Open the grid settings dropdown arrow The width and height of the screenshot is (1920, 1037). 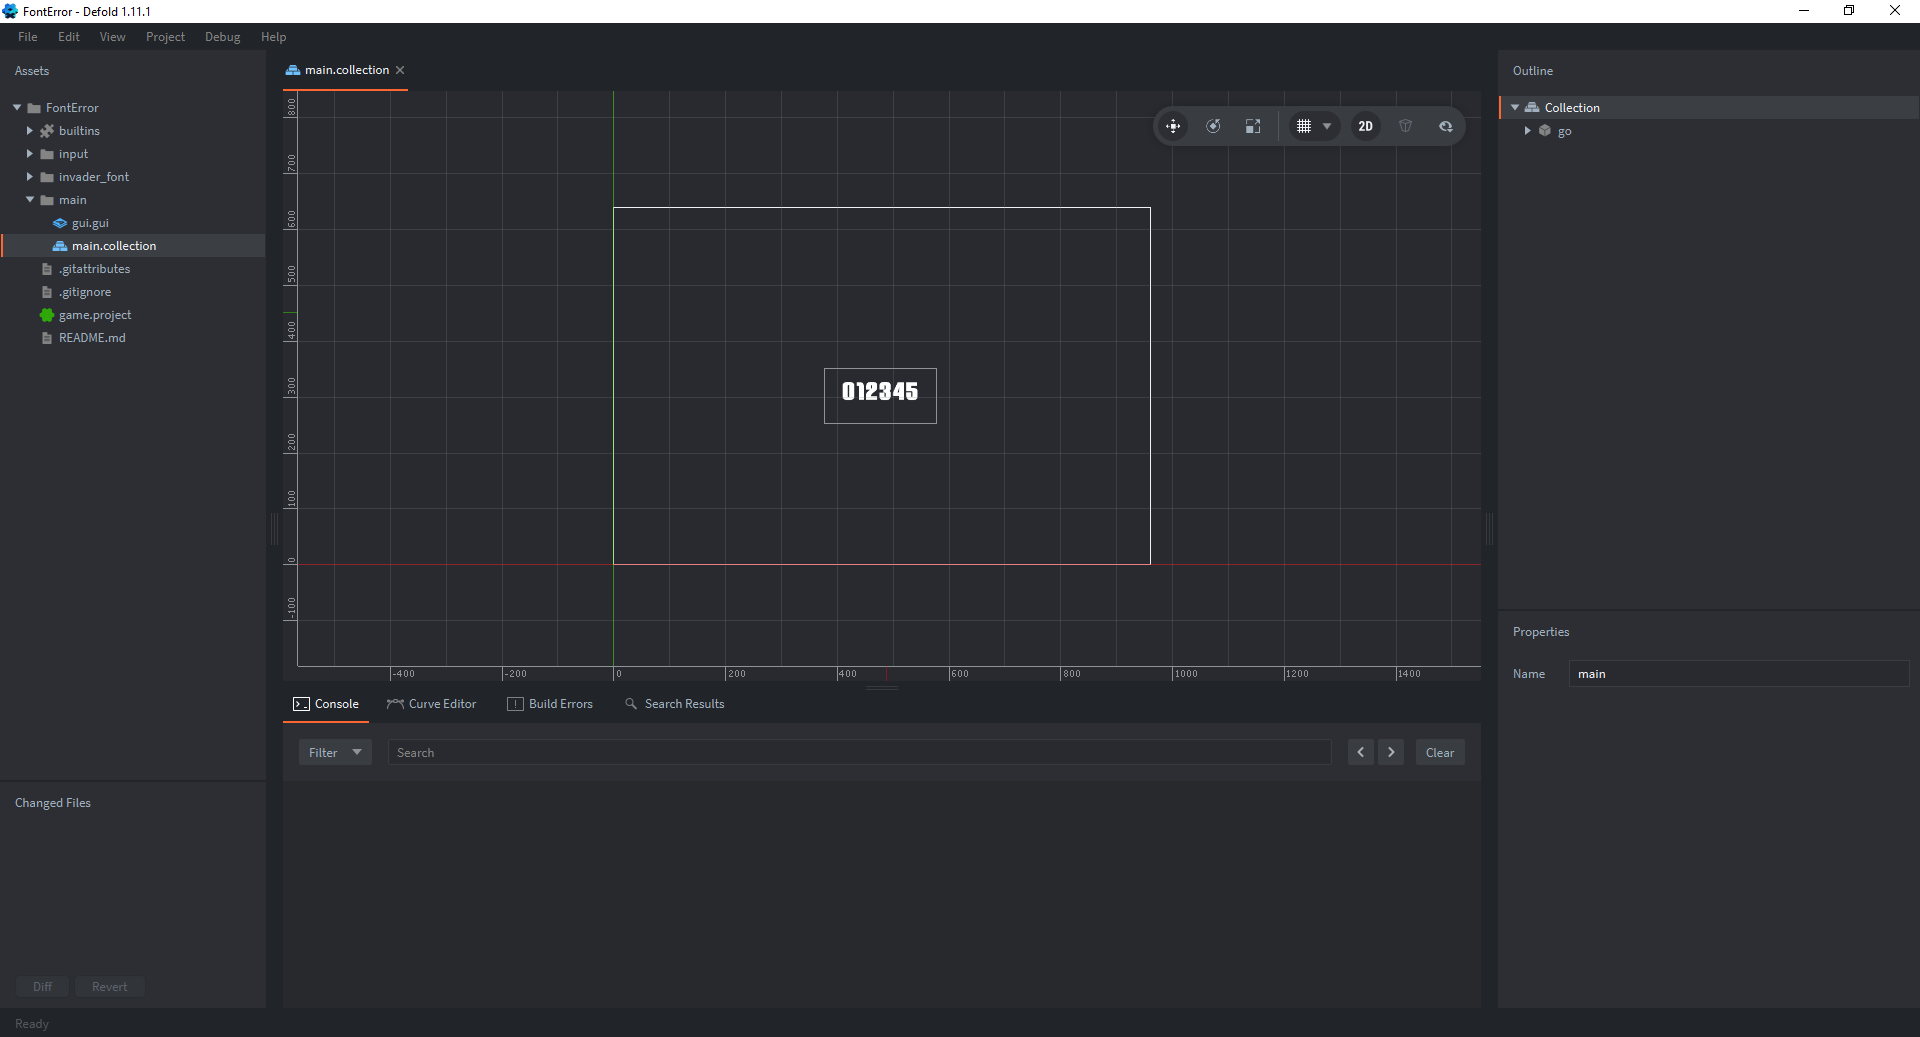1327,126
